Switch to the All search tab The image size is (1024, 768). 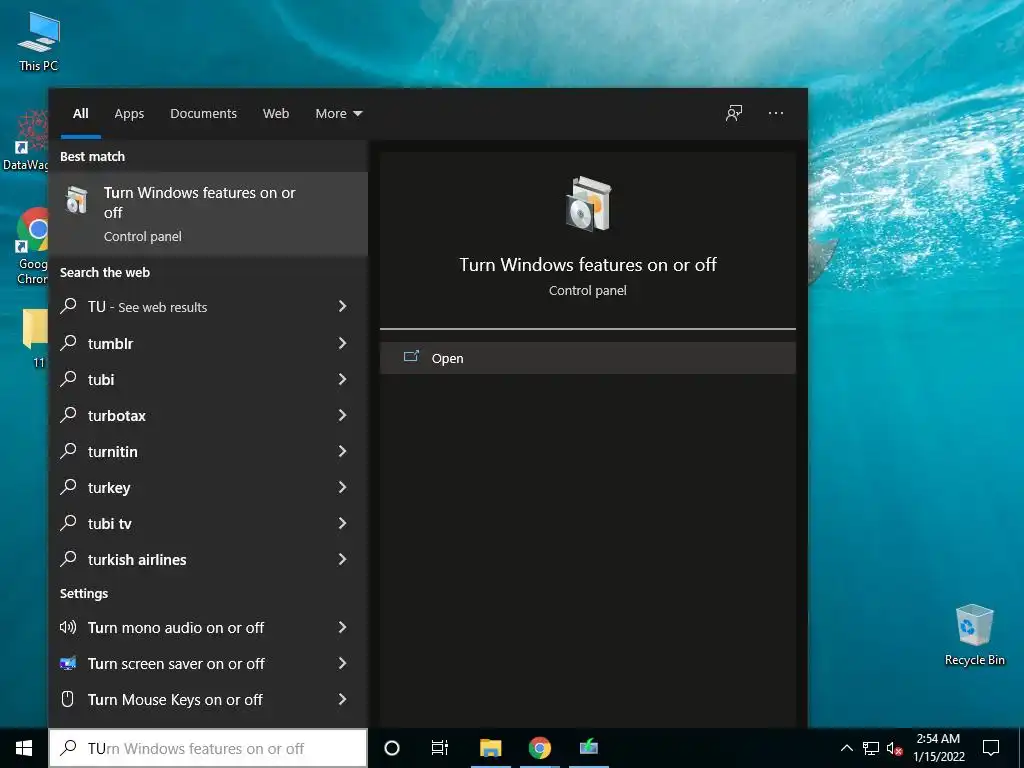81,114
